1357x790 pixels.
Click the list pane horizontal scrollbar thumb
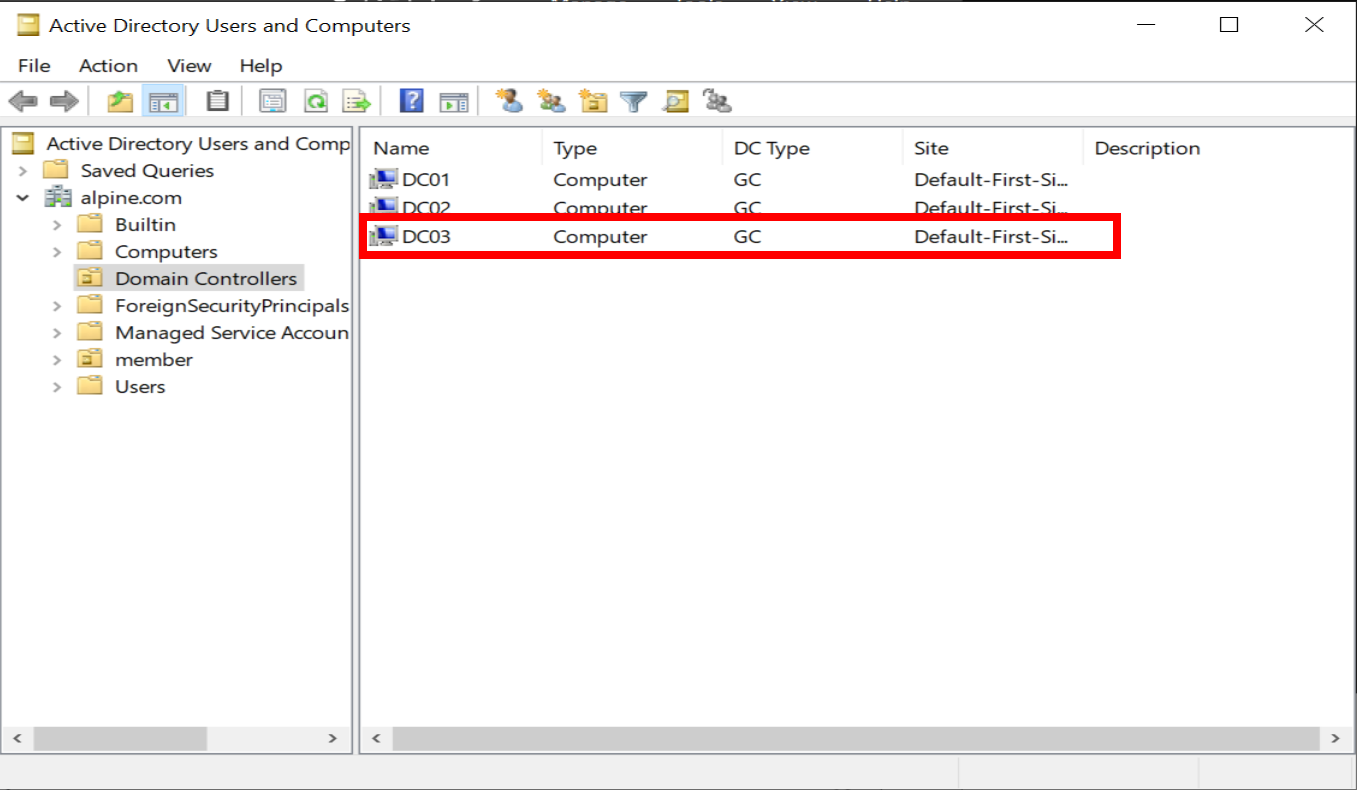[x=856, y=739]
